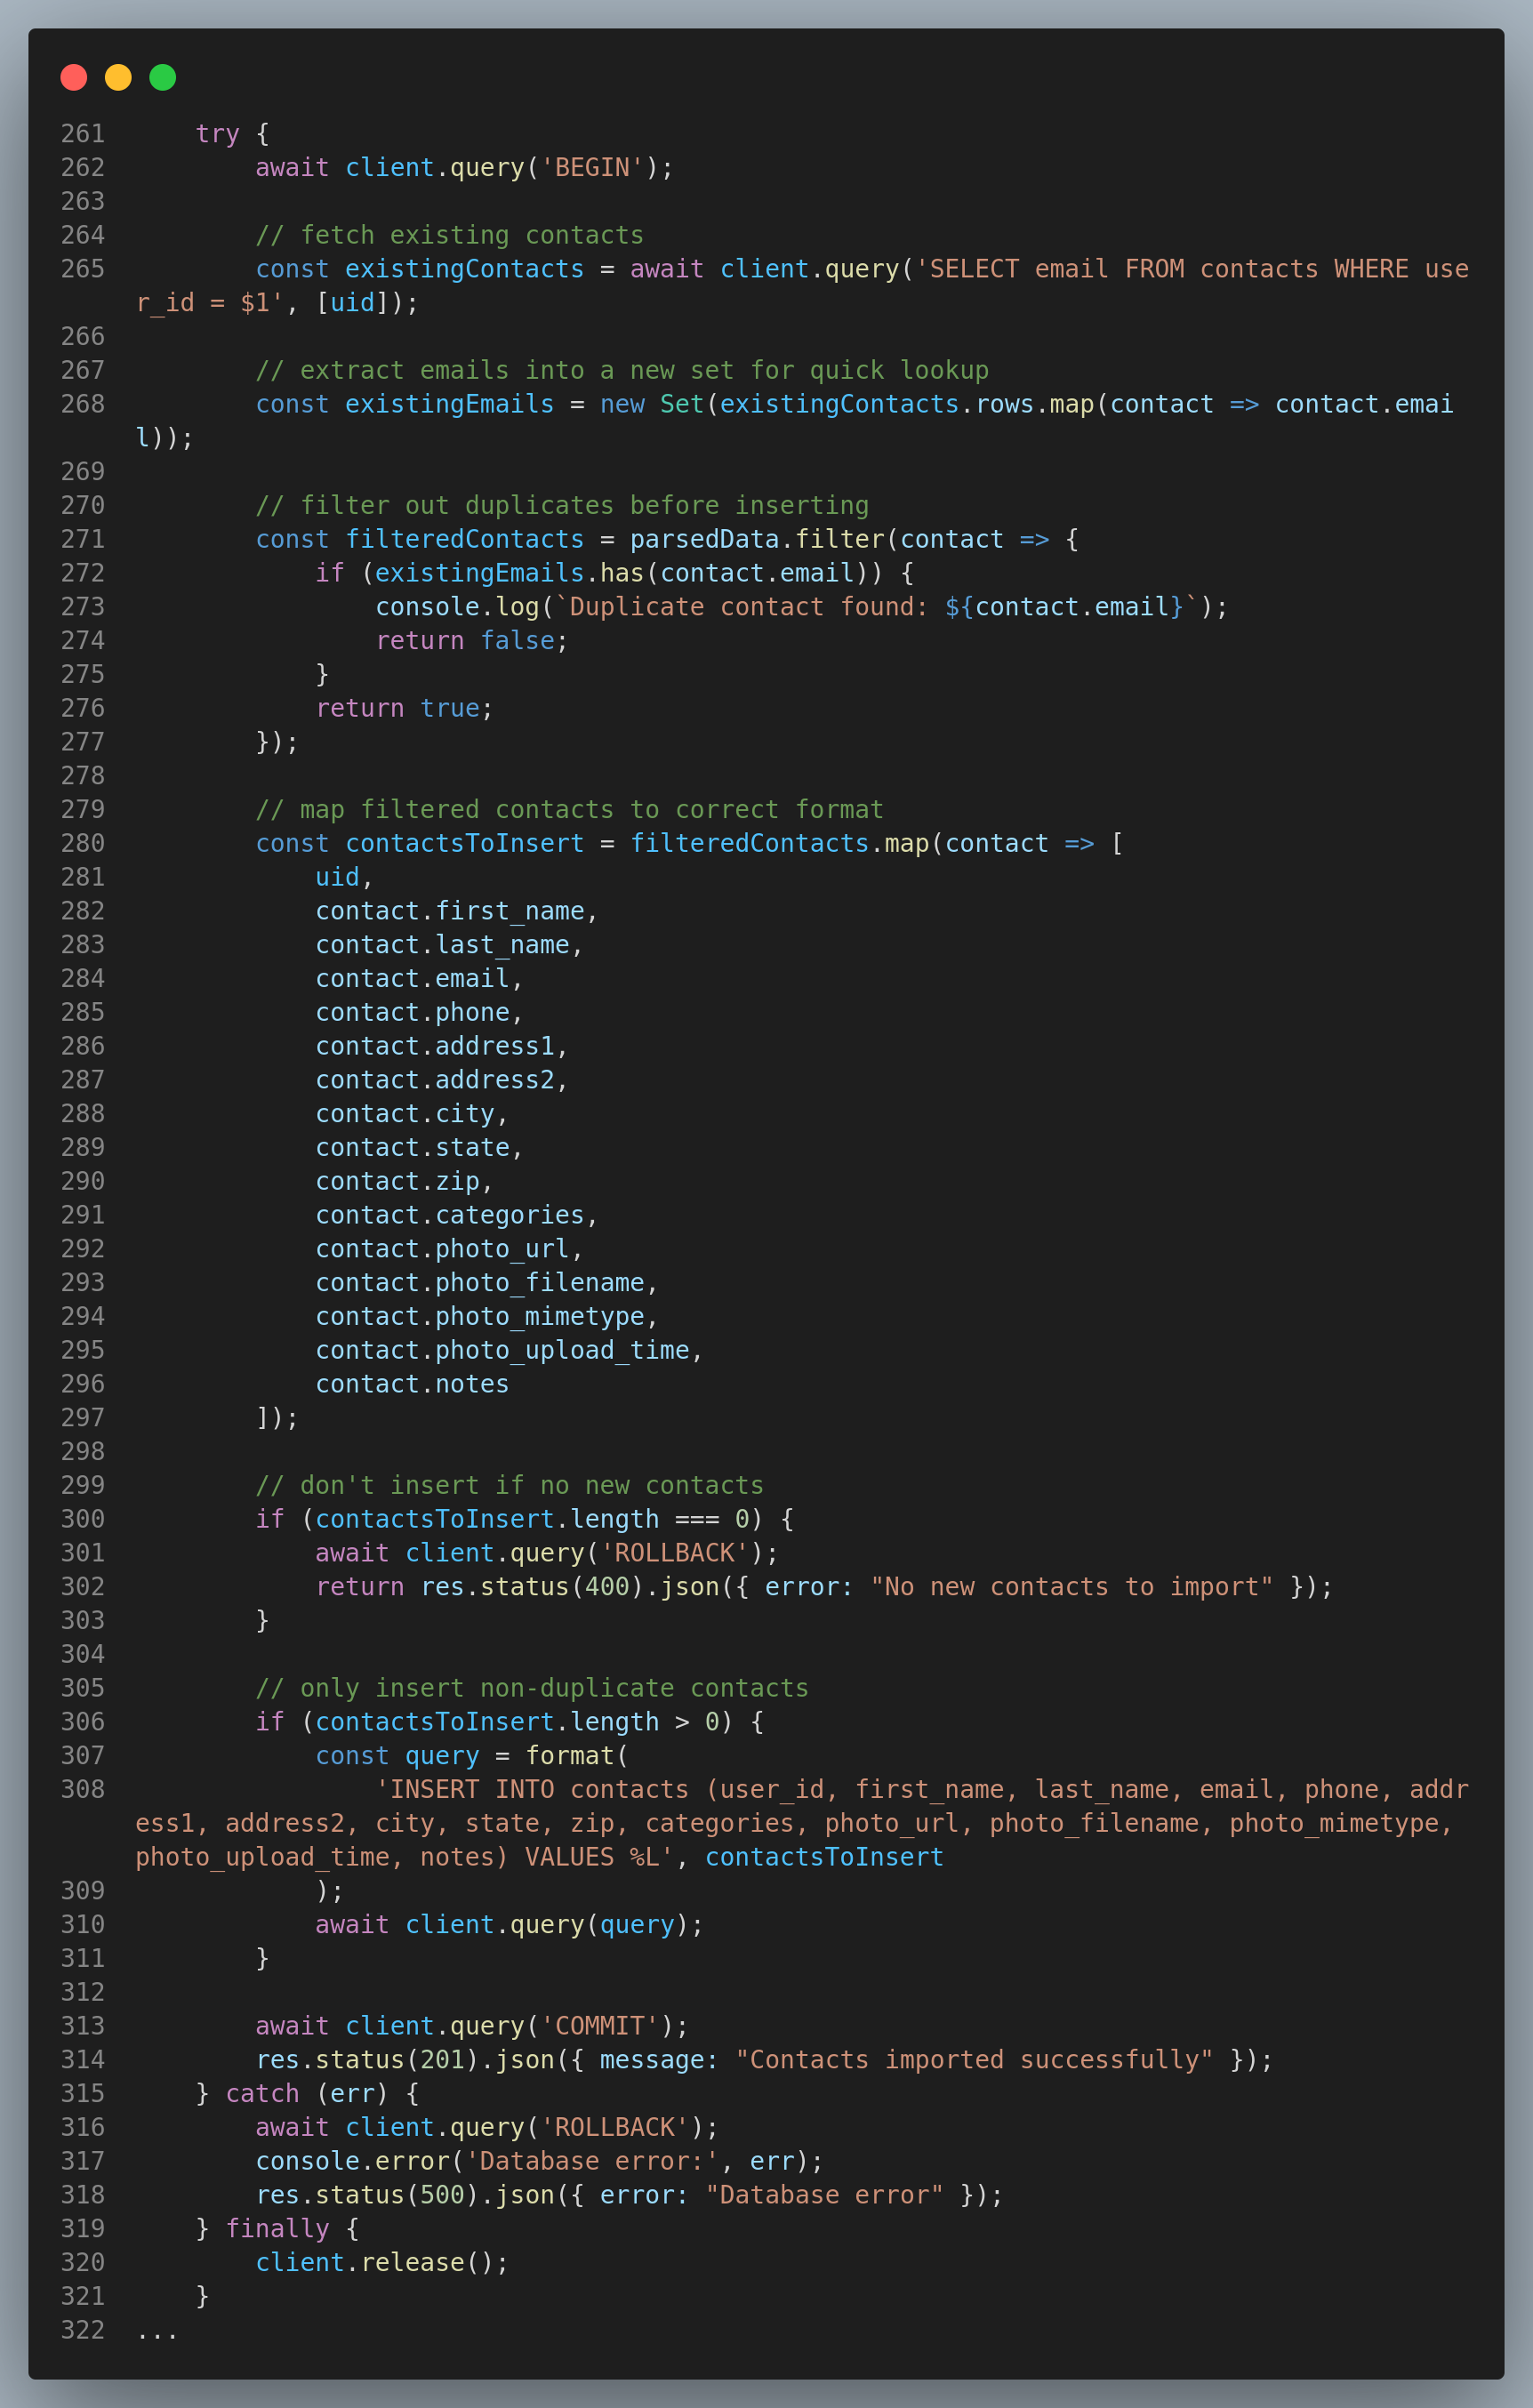The width and height of the screenshot is (1533, 2408).
Task: Click 'contact.photo_filename' line
Action: coord(487,1283)
